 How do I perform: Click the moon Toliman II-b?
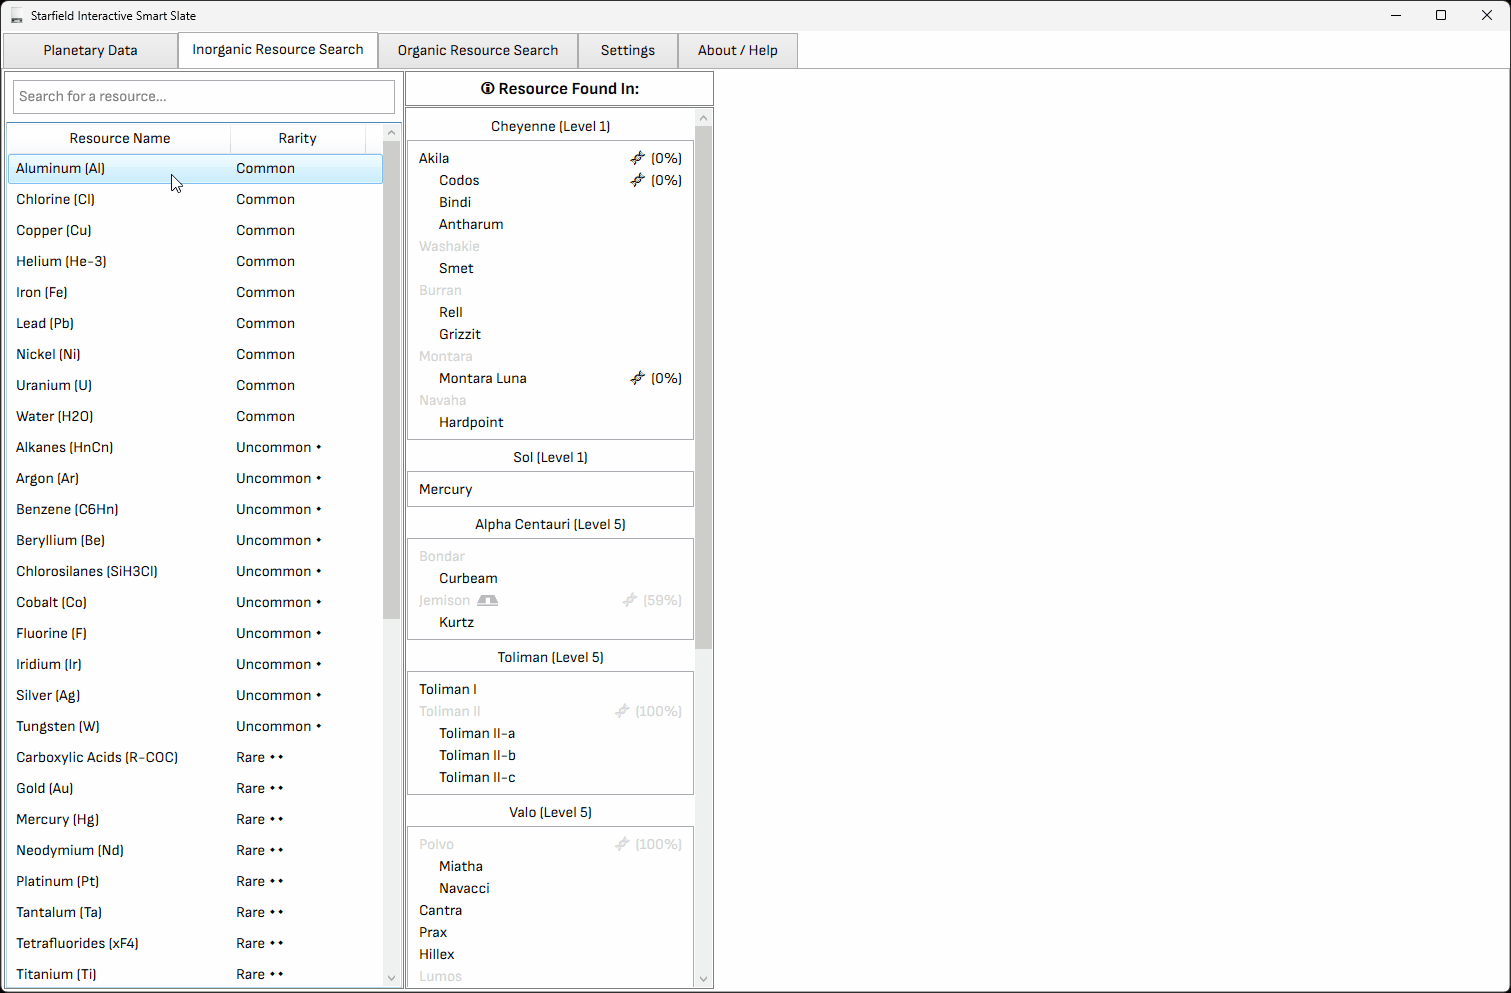[x=477, y=755]
